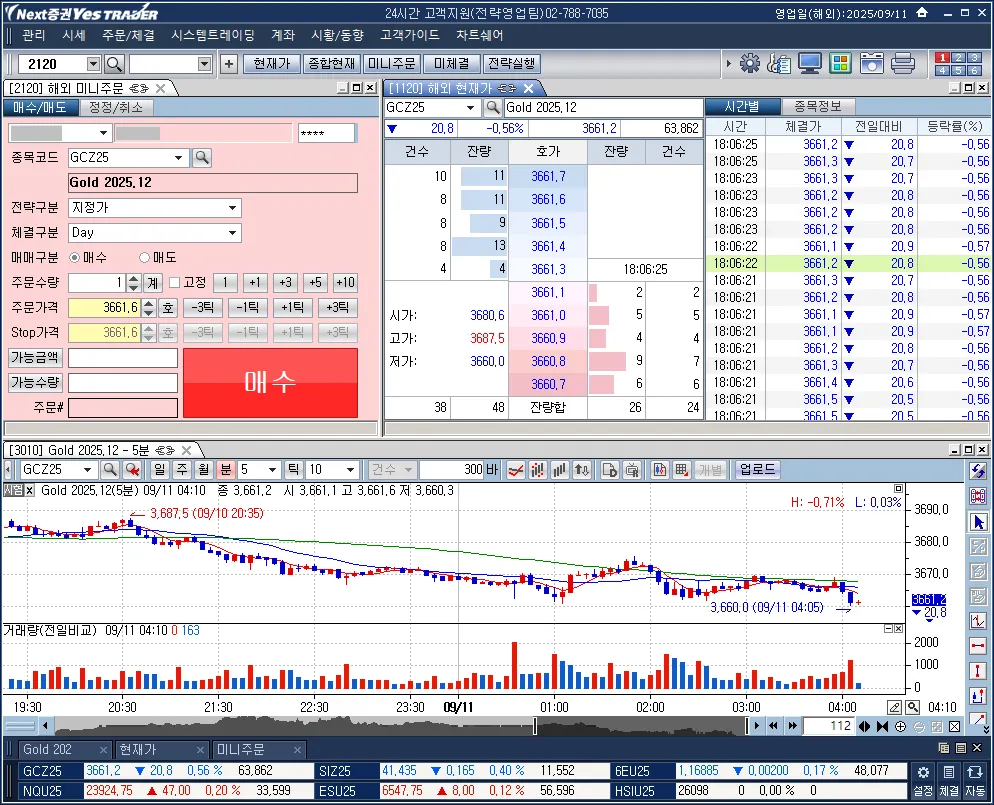
Task: Click the magnifier icon below the chart right side
Action: [x=912, y=707]
